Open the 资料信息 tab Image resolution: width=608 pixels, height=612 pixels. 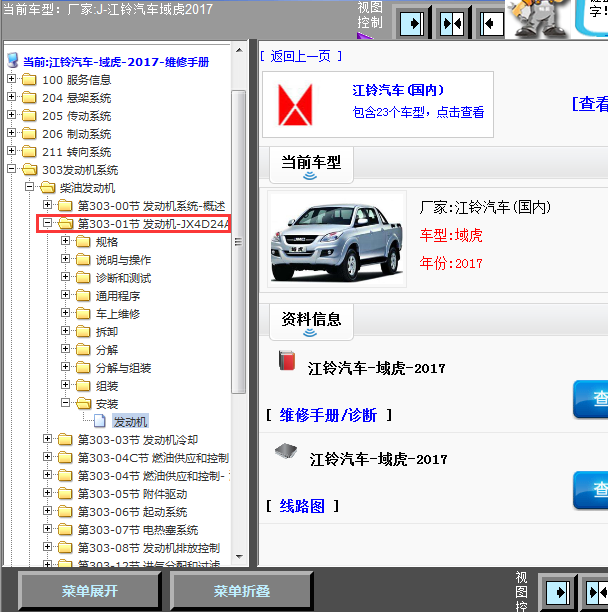311,322
